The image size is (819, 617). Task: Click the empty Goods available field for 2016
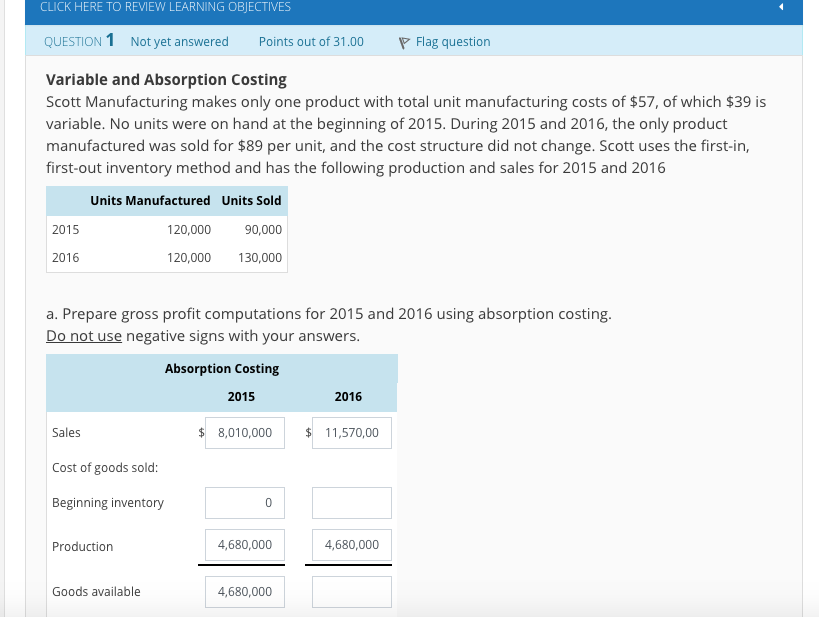point(351,591)
